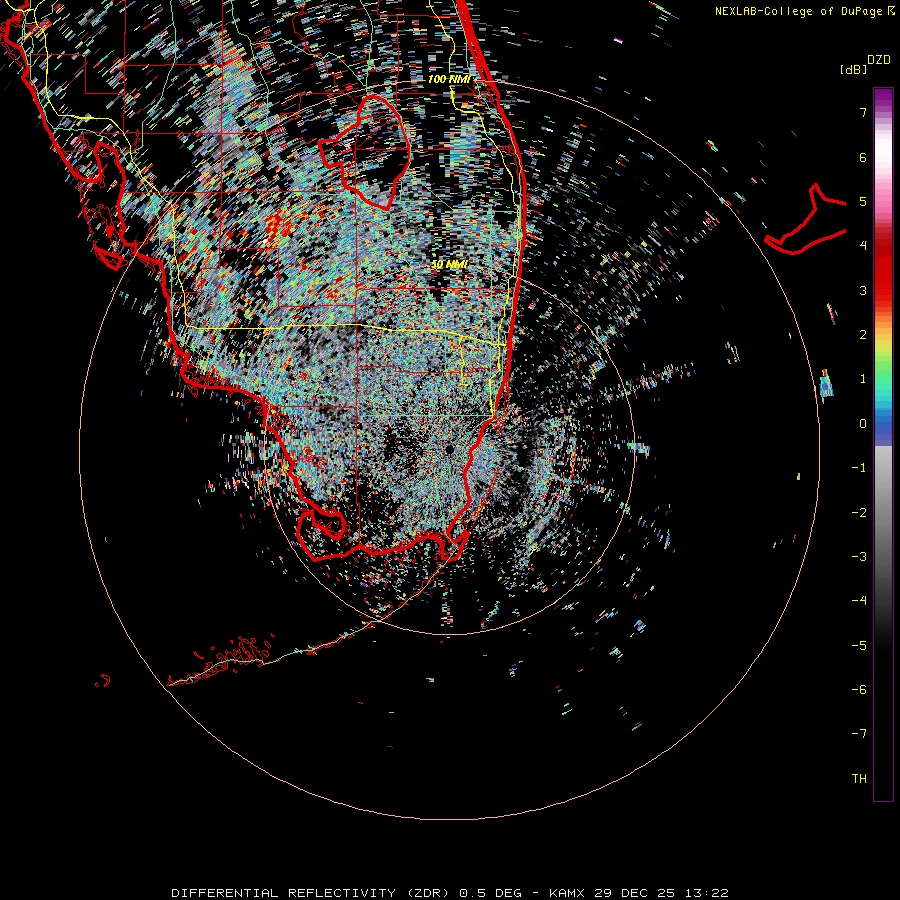Select the -1 value on color scale
The width and height of the screenshot is (900, 900).
(859, 468)
